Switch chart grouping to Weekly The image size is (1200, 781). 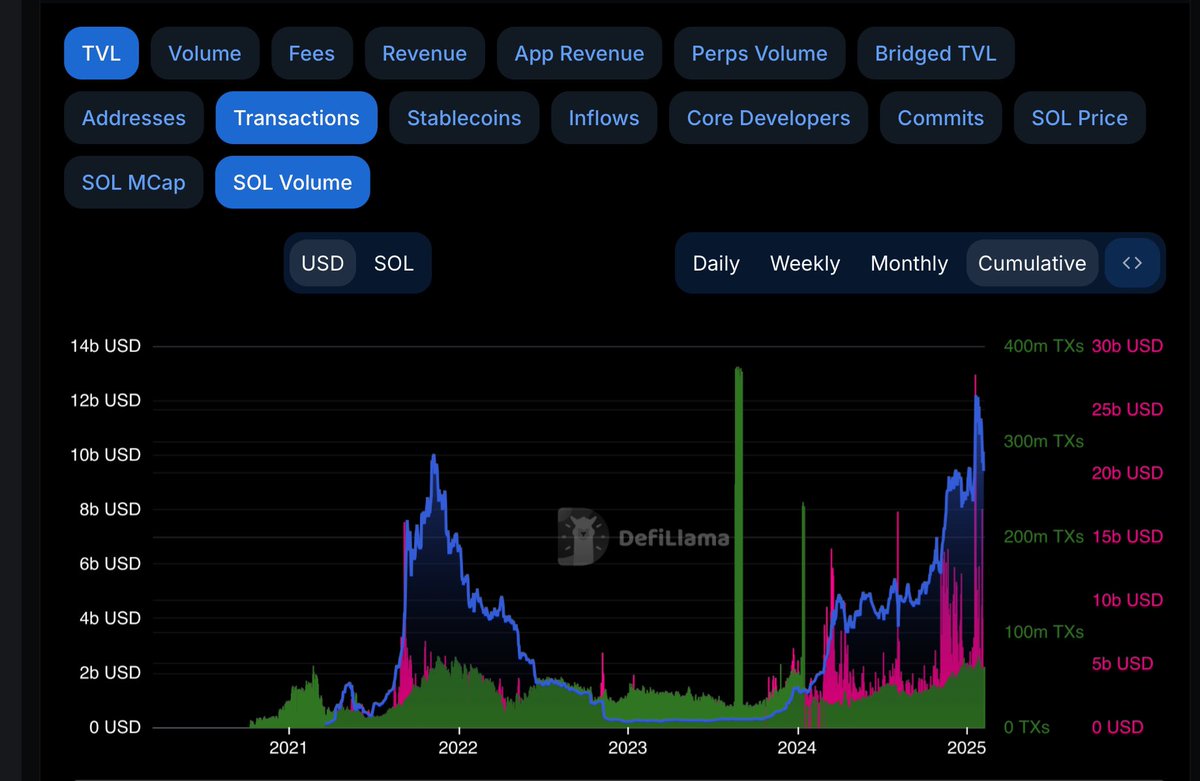(x=805, y=263)
